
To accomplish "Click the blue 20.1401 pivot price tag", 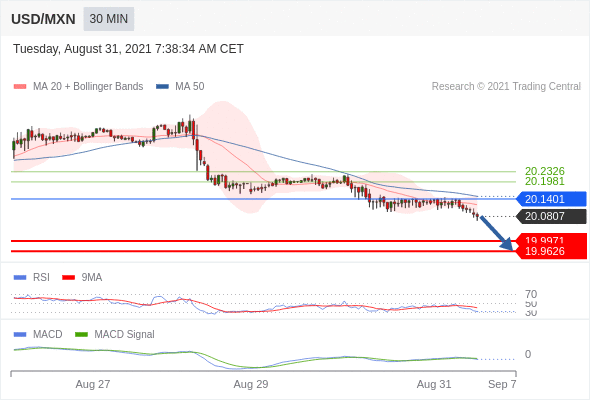I will [x=551, y=199].
